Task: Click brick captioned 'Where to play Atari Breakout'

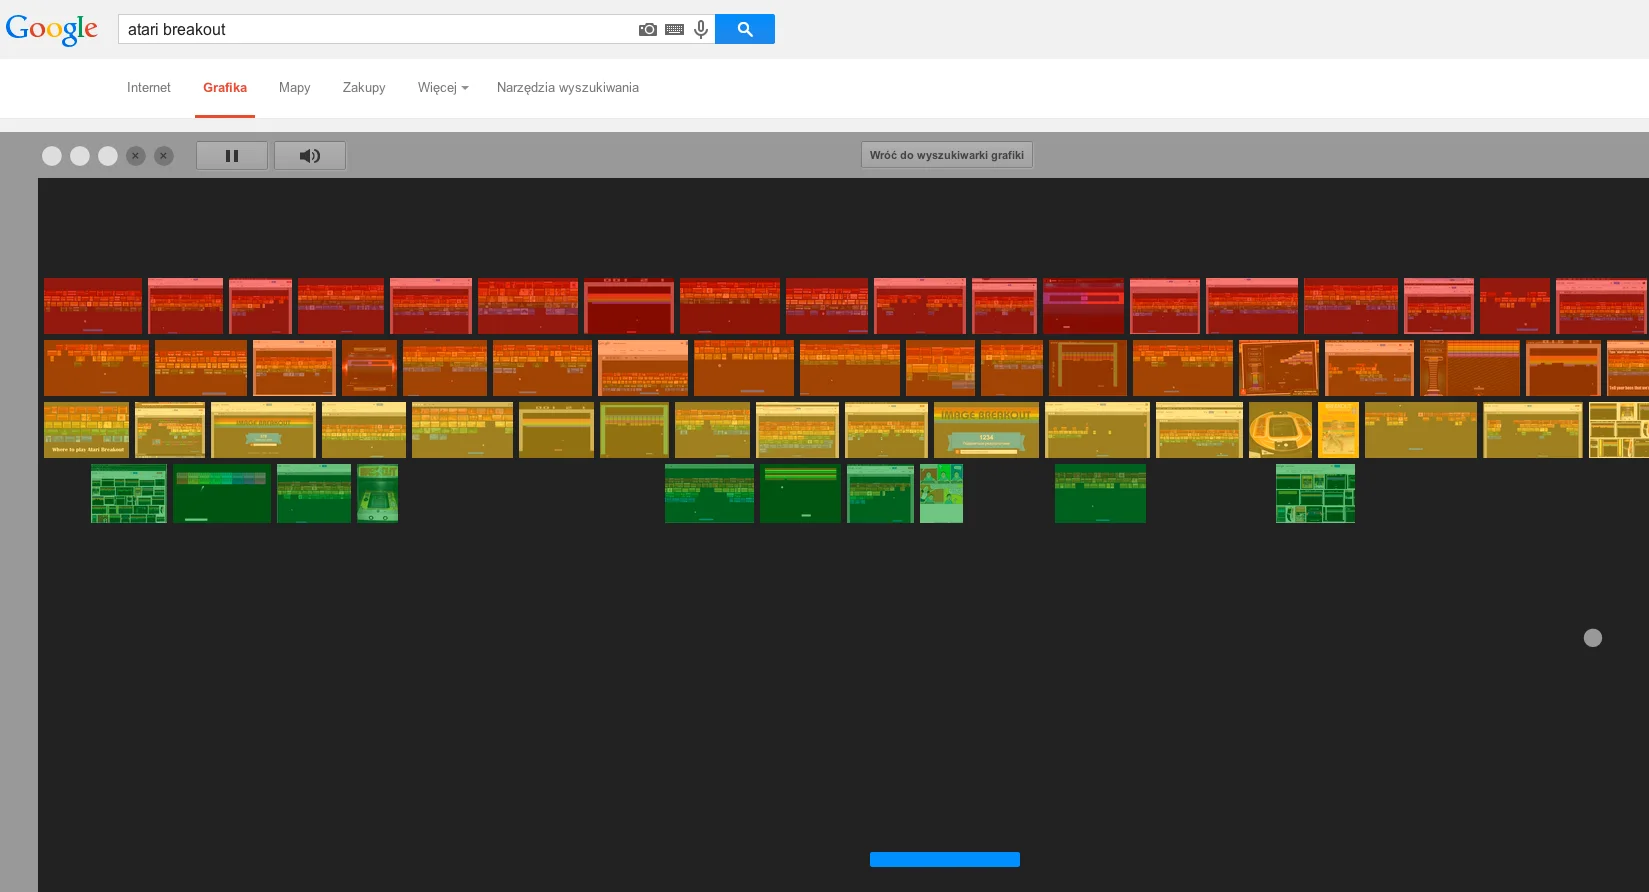Action: [x=86, y=430]
